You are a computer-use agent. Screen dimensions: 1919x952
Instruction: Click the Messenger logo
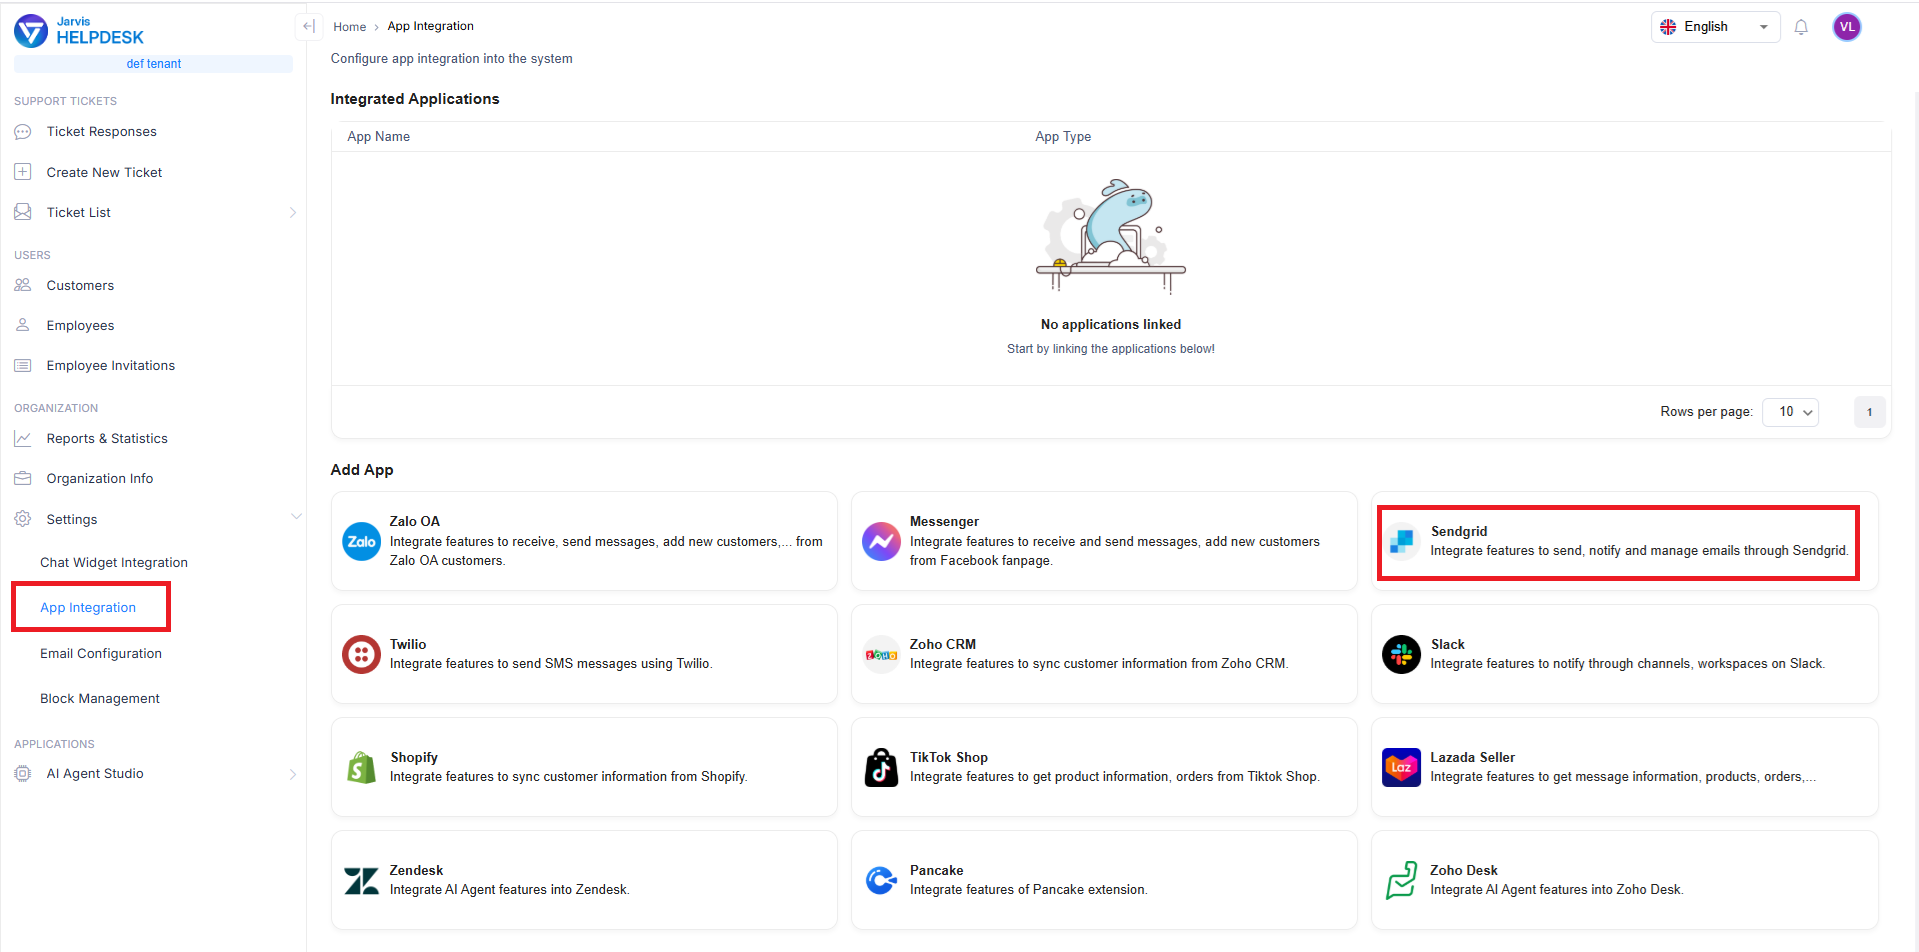(x=881, y=541)
